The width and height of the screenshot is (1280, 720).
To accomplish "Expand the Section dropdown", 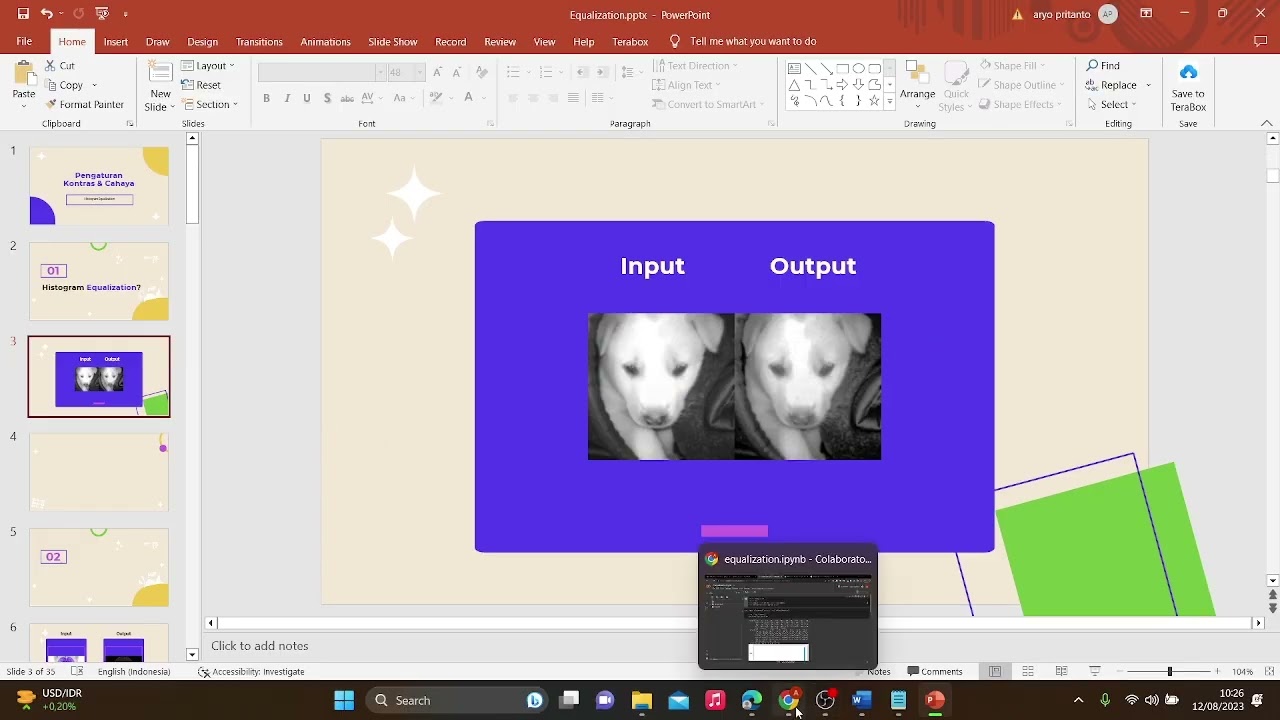I will click(x=209, y=104).
